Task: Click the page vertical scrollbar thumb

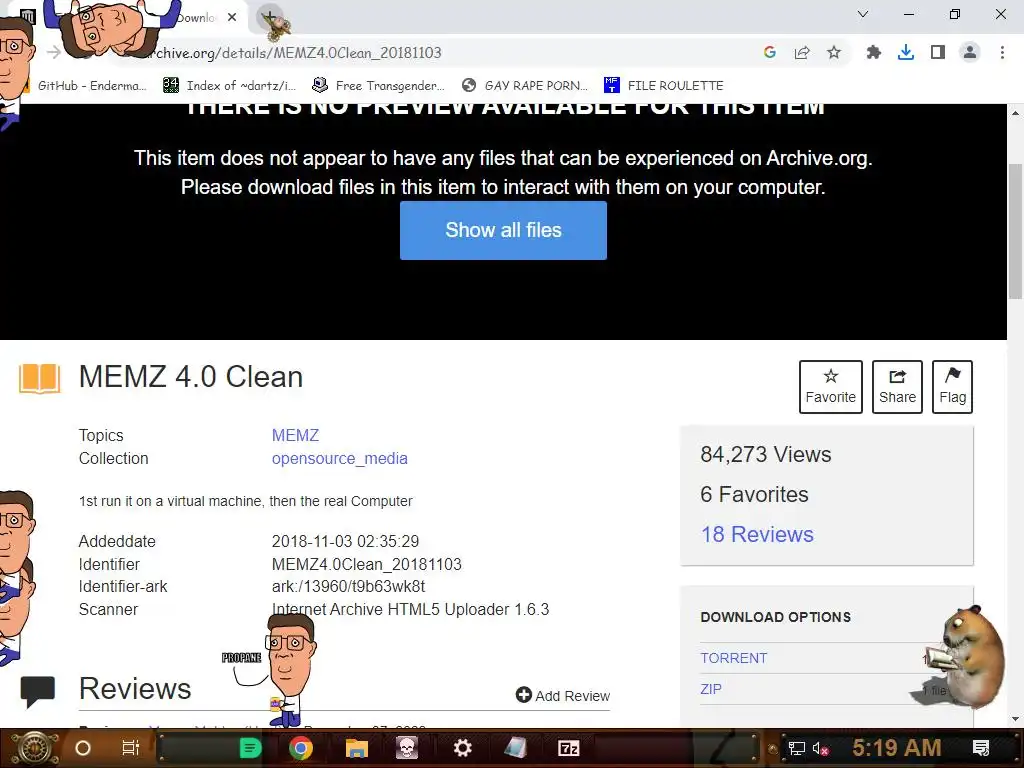Action: [x=1016, y=230]
